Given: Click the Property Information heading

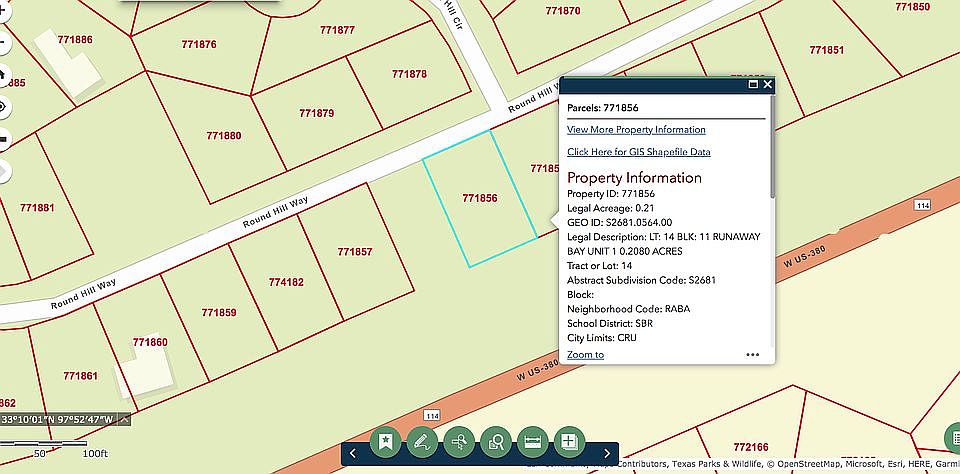Looking at the screenshot, I should [634, 178].
